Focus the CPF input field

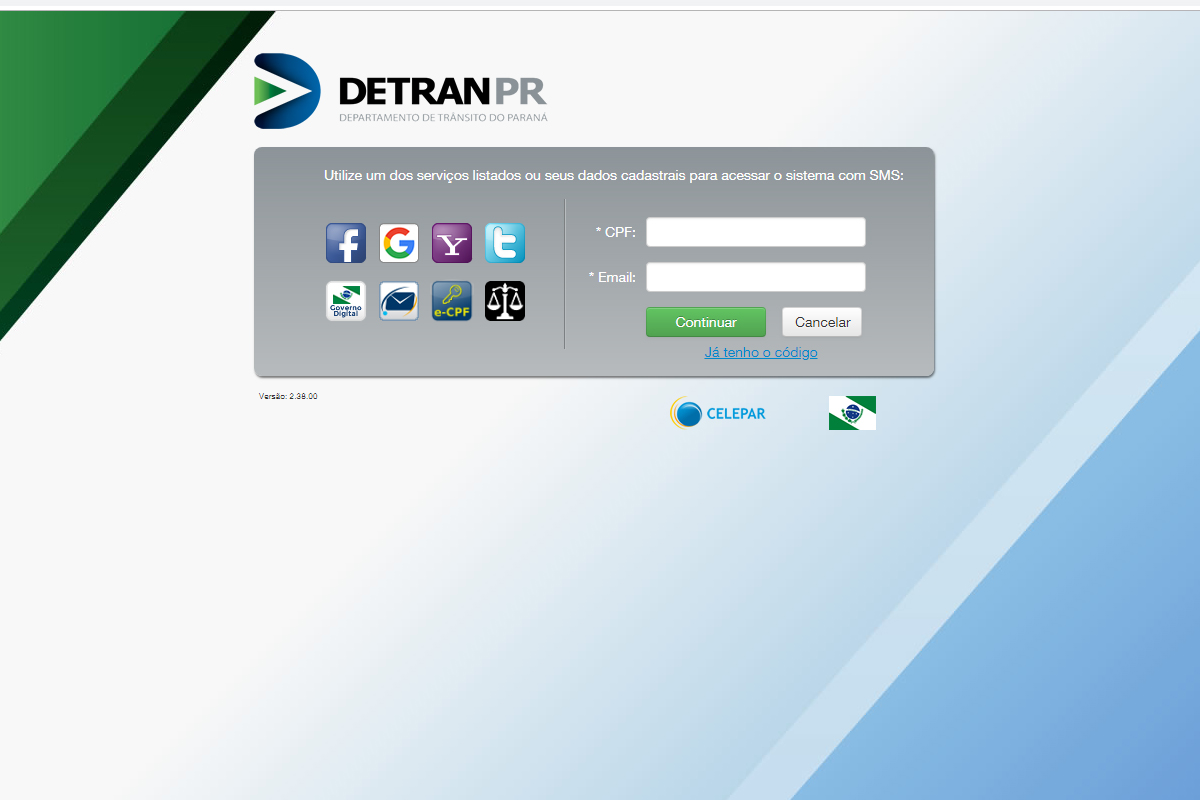[755, 232]
